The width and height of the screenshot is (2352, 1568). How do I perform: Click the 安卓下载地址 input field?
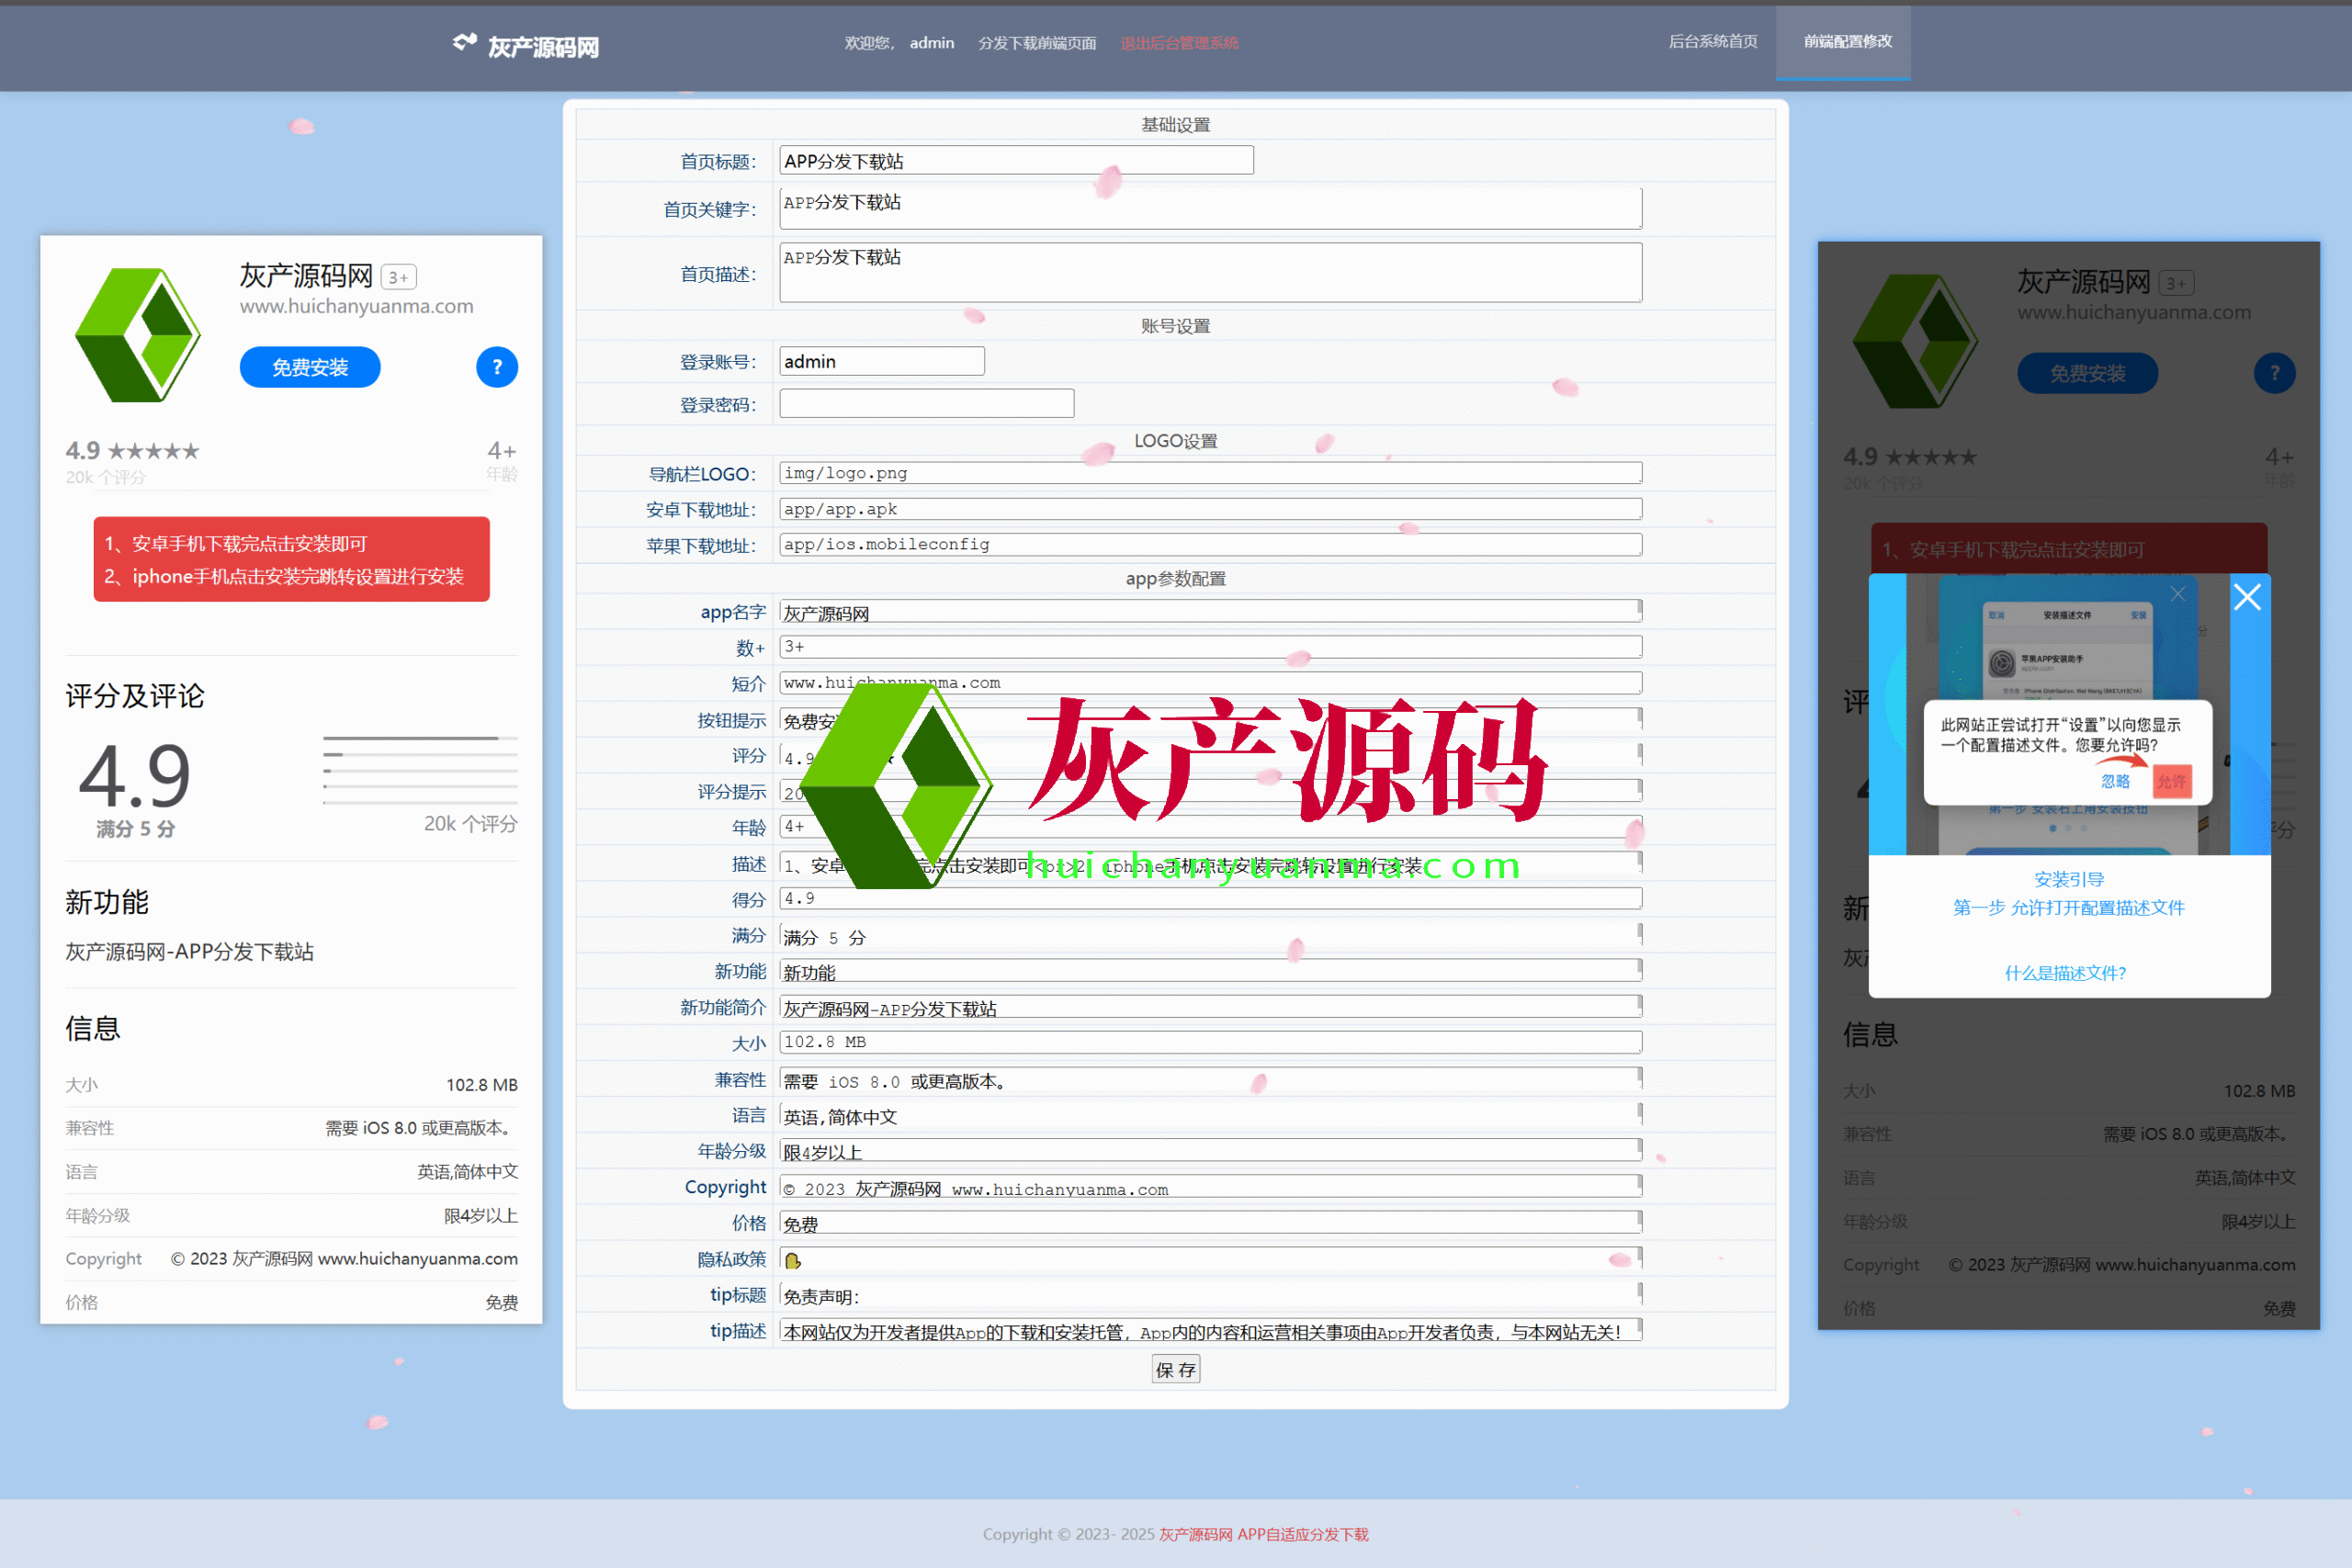coord(1210,509)
